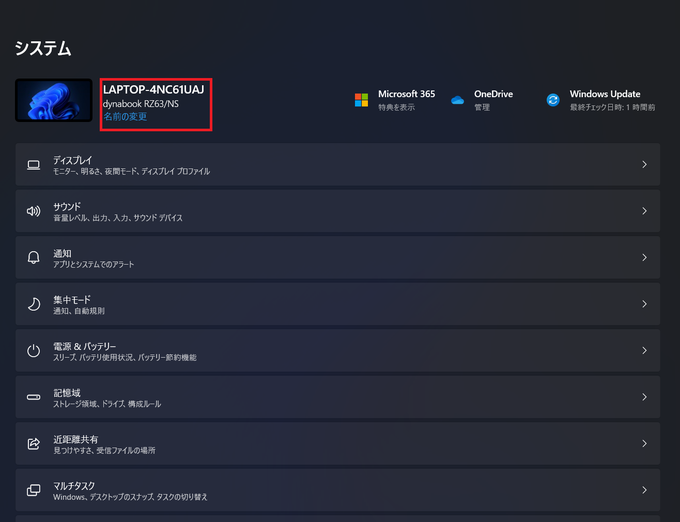Click the Nearby sharing icon

tap(33, 444)
